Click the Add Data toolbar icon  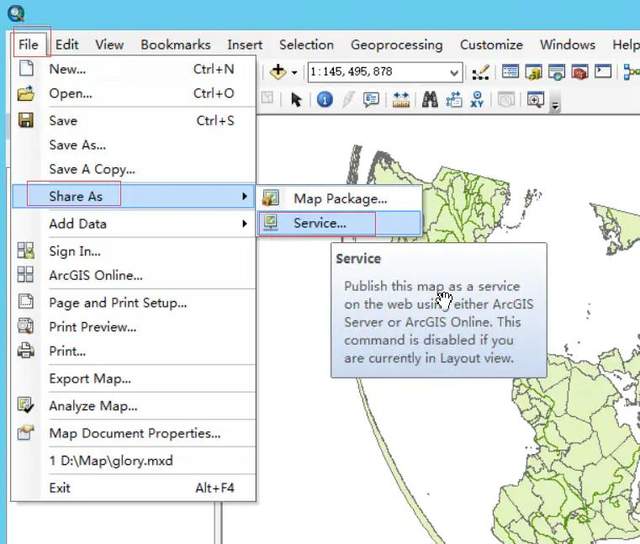tap(278, 71)
